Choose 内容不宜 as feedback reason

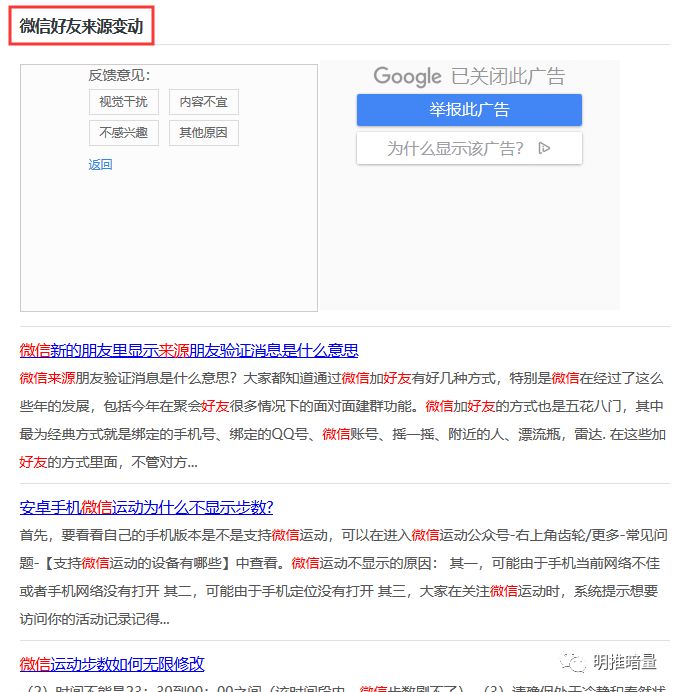tap(203, 102)
